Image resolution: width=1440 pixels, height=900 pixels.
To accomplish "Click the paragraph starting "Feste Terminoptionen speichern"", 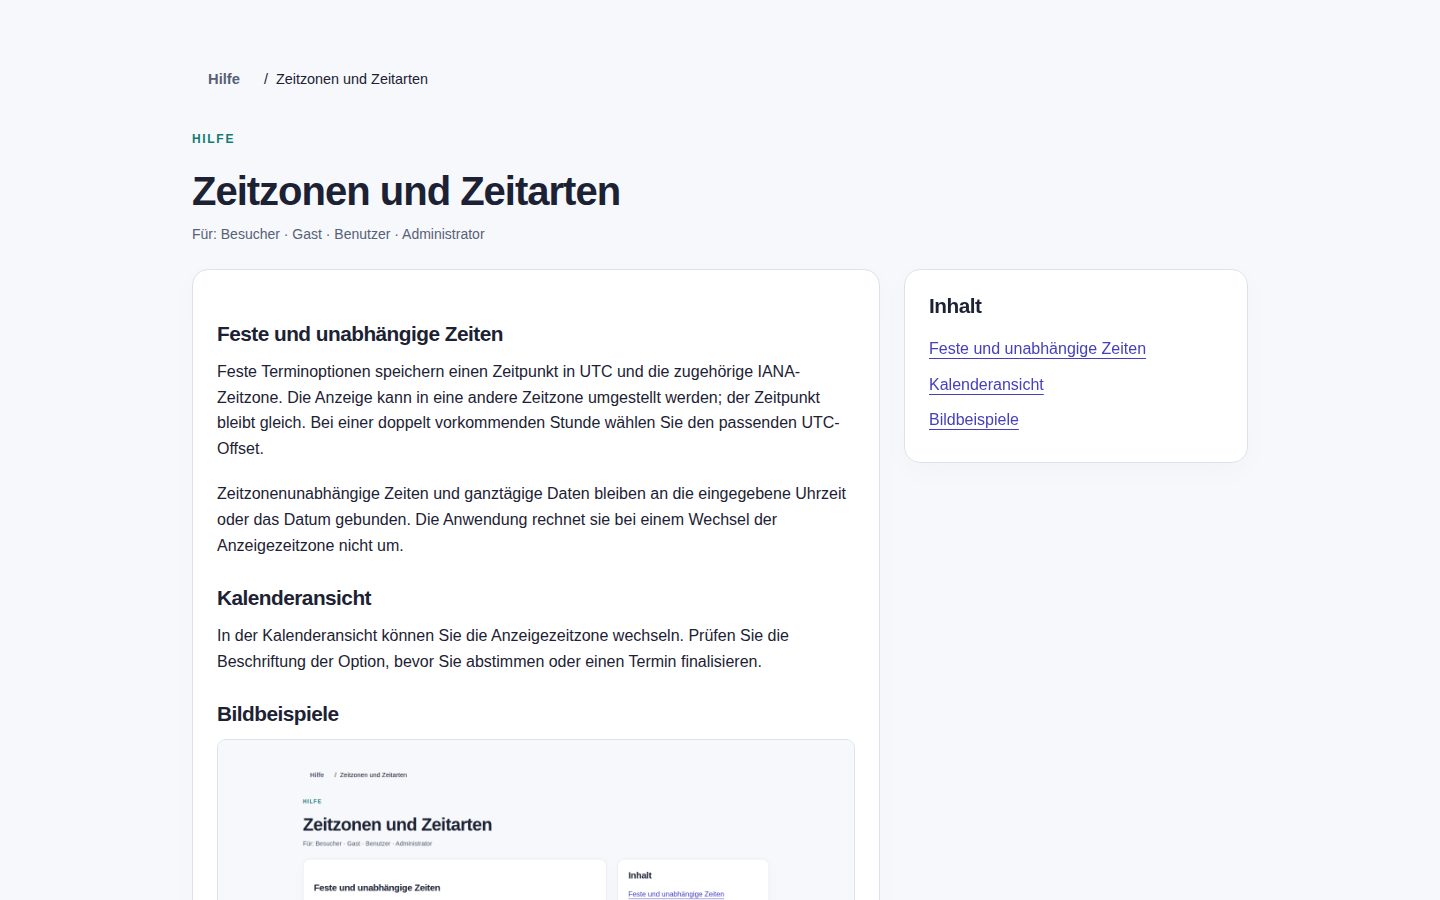I will point(536,410).
